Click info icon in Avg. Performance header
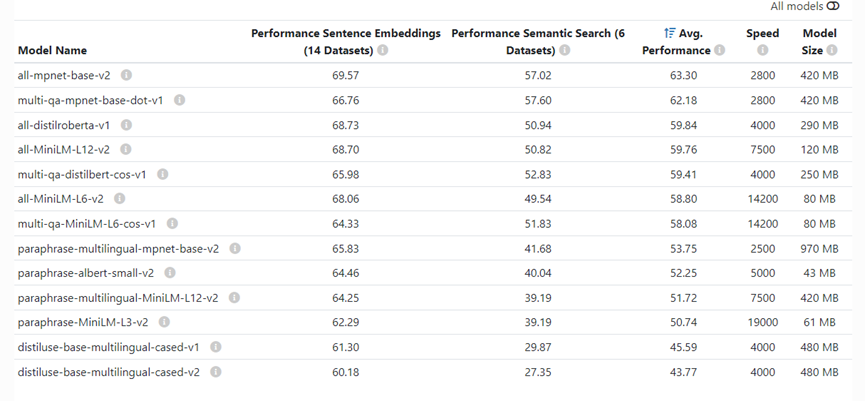 [x=719, y=50]
